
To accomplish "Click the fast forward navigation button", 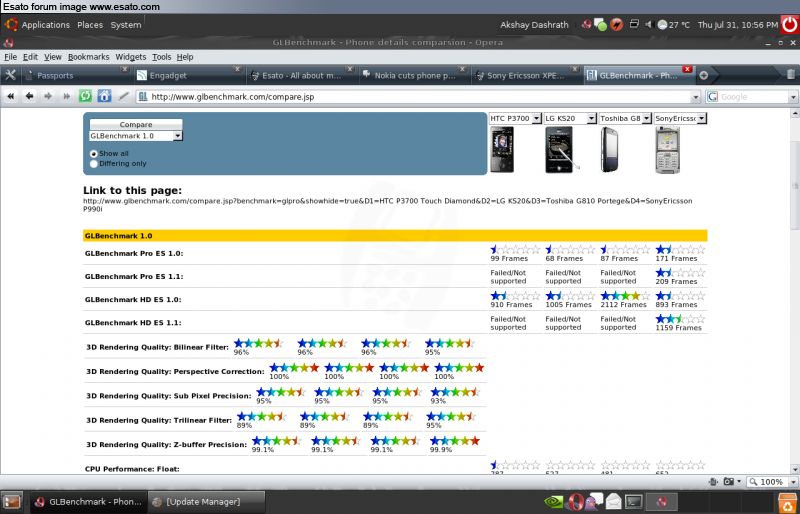I will (66, 96).
